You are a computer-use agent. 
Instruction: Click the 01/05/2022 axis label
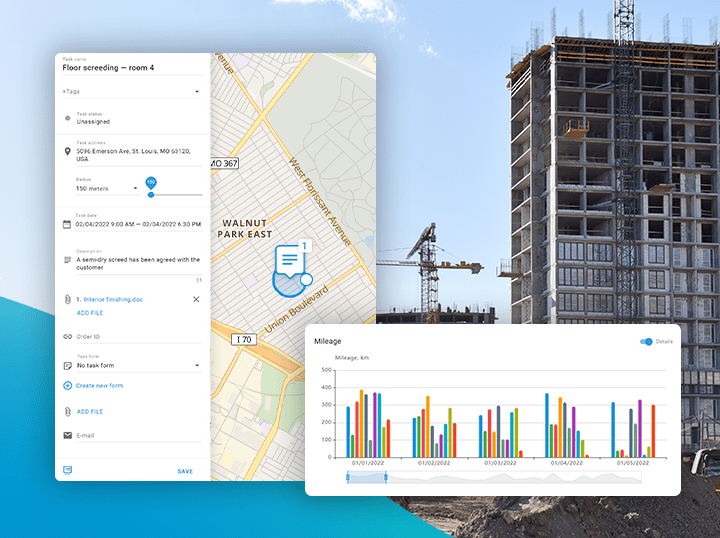633,463
